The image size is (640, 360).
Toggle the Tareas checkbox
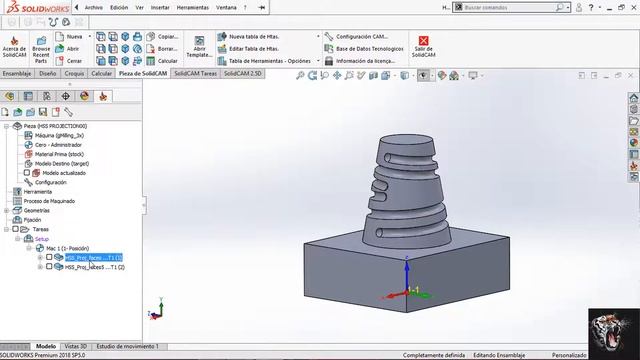(x=16, y=229)
